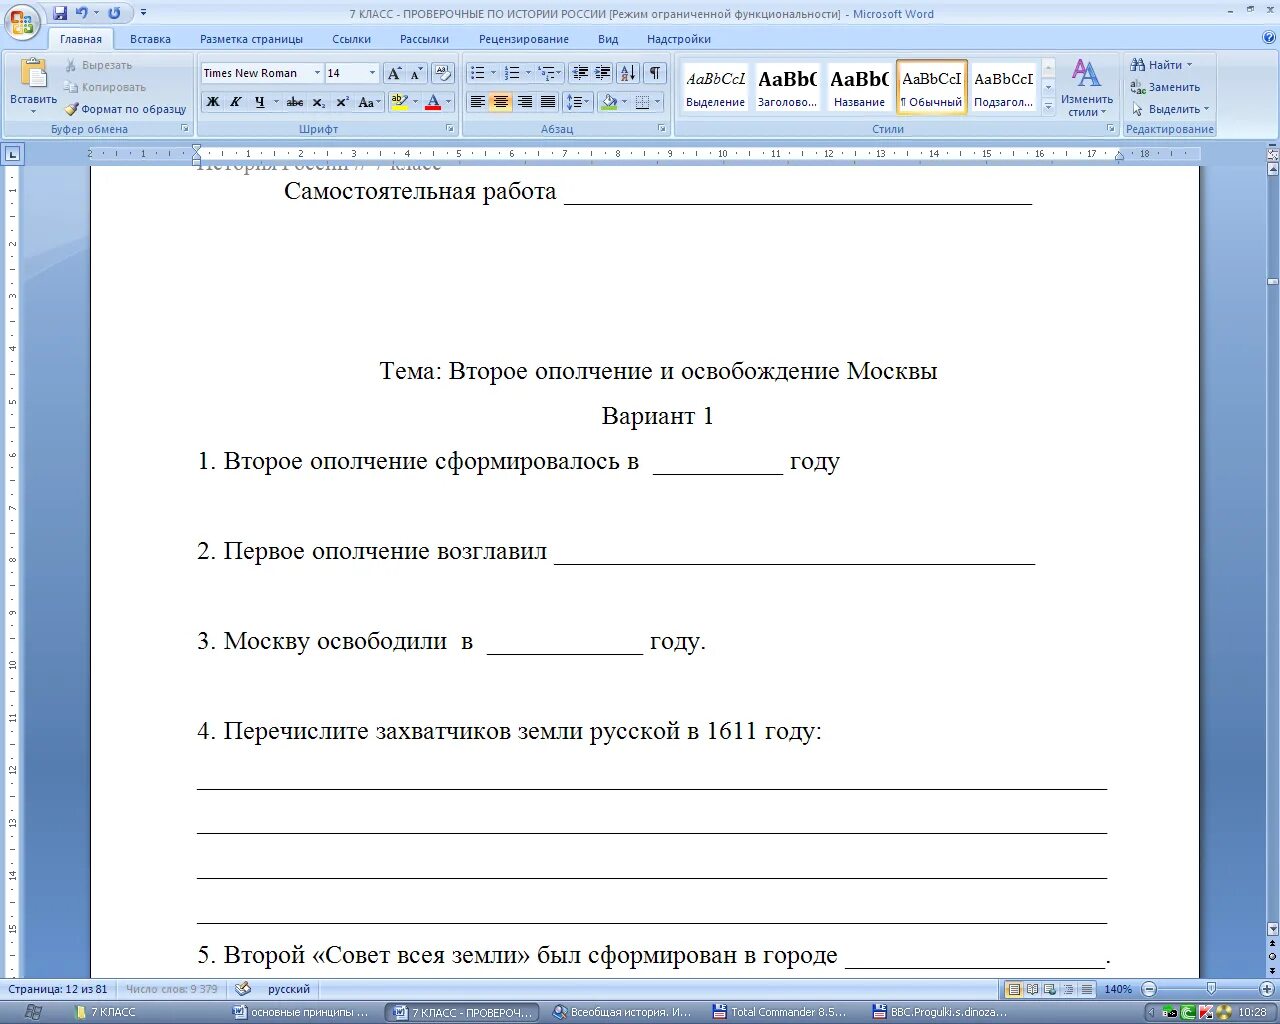The height and width of the screenshot is (1024, 1280).
Task: Click zoom level 140% button
Action: pos(1118,989)
